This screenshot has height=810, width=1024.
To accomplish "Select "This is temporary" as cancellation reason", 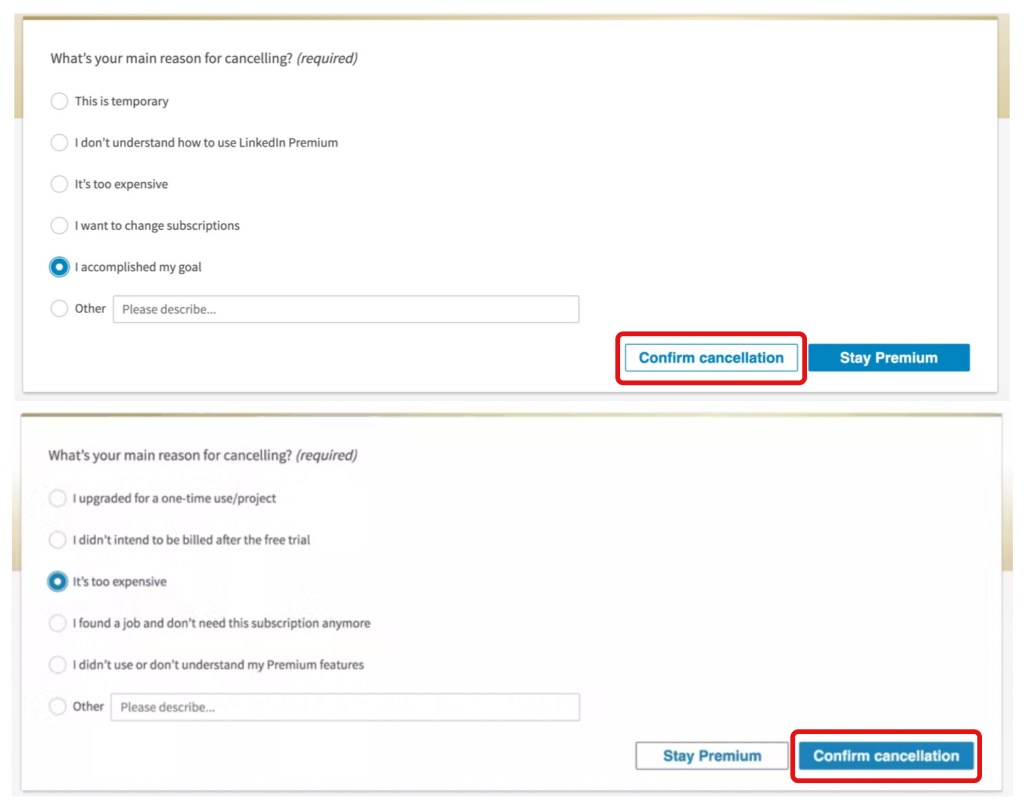I will pyautogui.click(x=59, y=101).
